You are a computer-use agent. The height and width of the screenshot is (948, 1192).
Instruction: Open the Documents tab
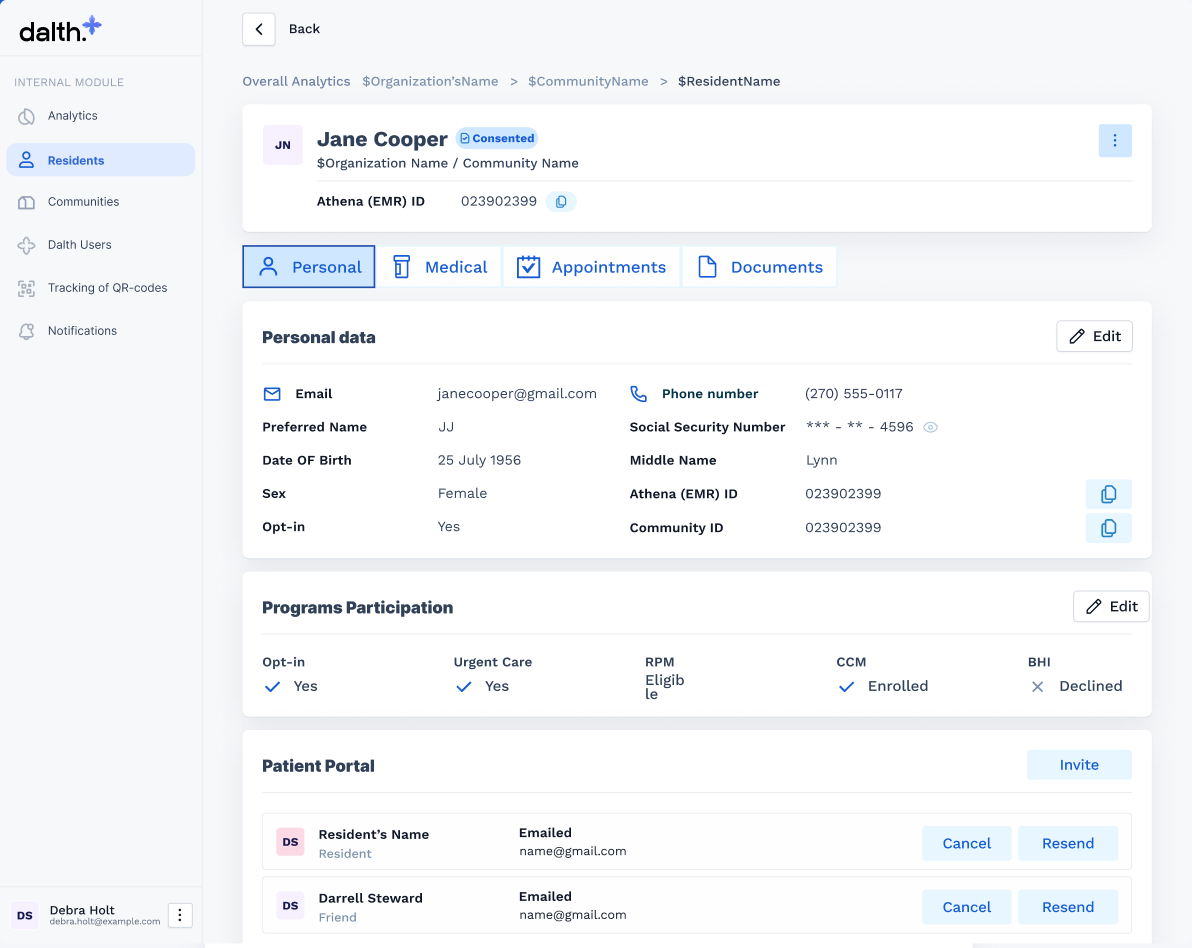click(x=759, y=267)
